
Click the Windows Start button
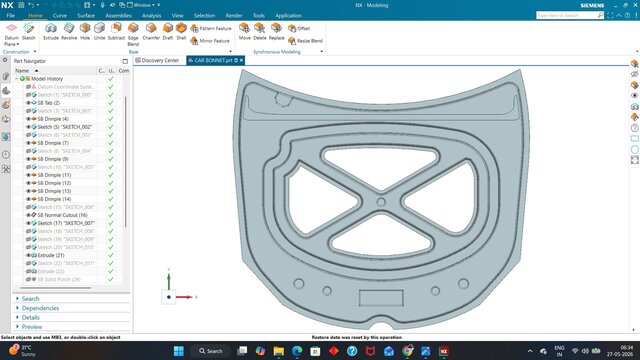pyautogui.click(x=178, y=351)
